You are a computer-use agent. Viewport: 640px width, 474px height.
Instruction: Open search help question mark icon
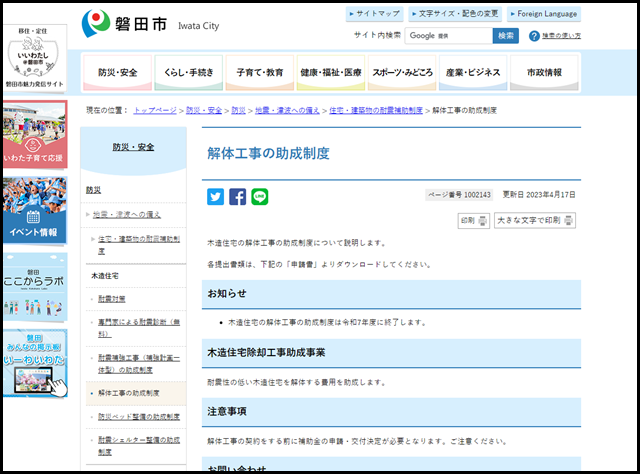tap(534, 36)
